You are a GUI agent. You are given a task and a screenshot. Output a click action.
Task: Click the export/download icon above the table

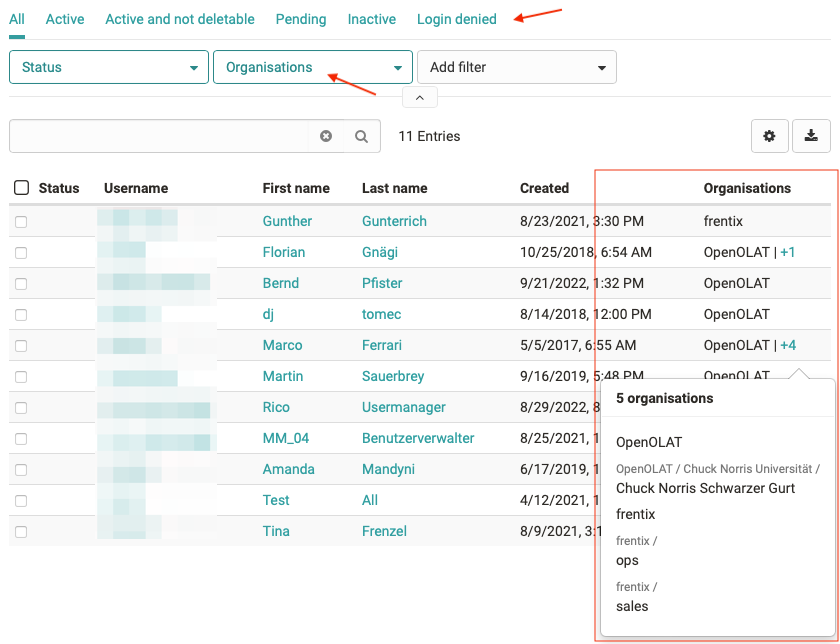813,136
